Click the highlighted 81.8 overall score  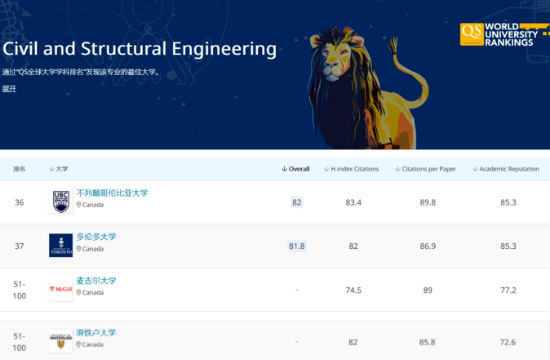[x=297, y=246]
